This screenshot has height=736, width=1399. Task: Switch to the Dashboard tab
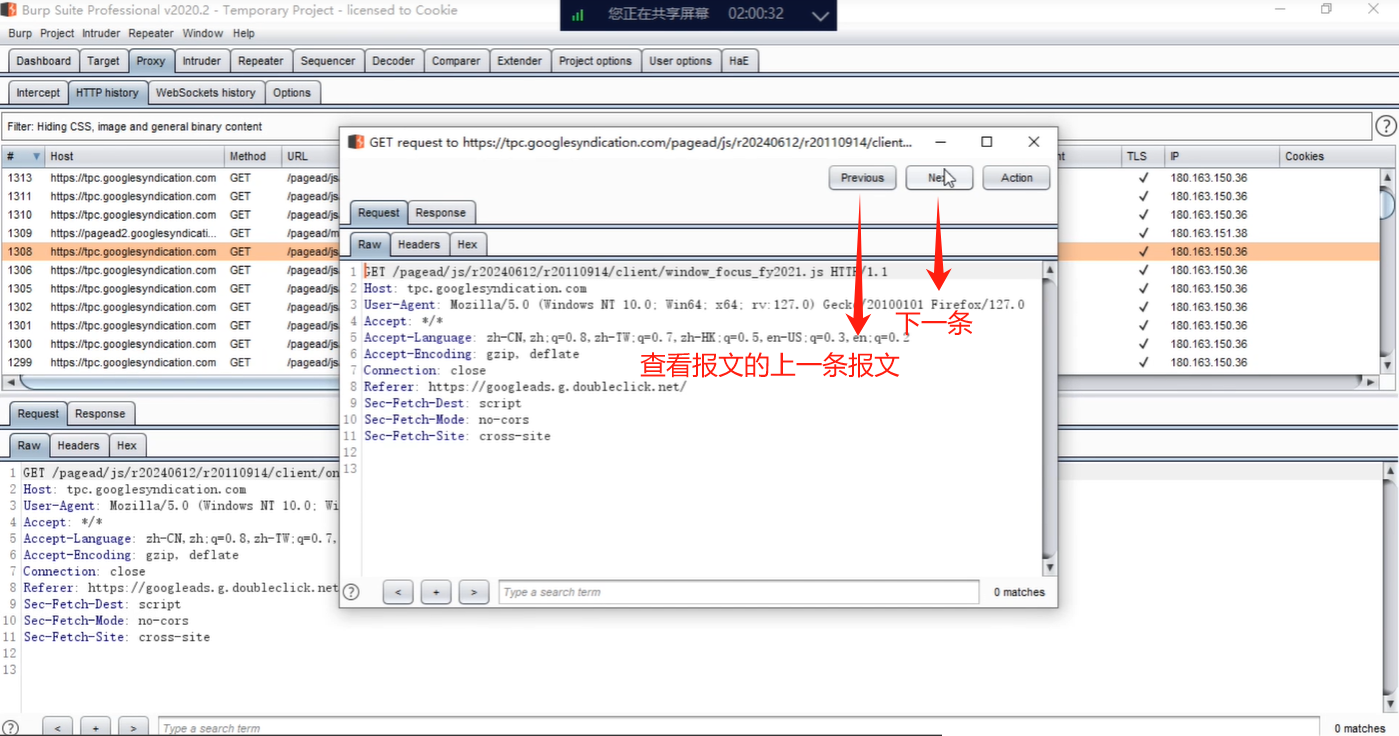pos(44,61)
